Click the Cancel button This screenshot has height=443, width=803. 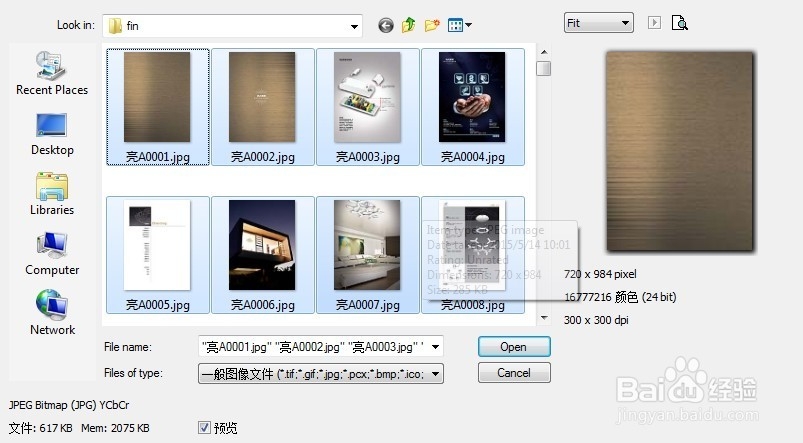(514, 373)
